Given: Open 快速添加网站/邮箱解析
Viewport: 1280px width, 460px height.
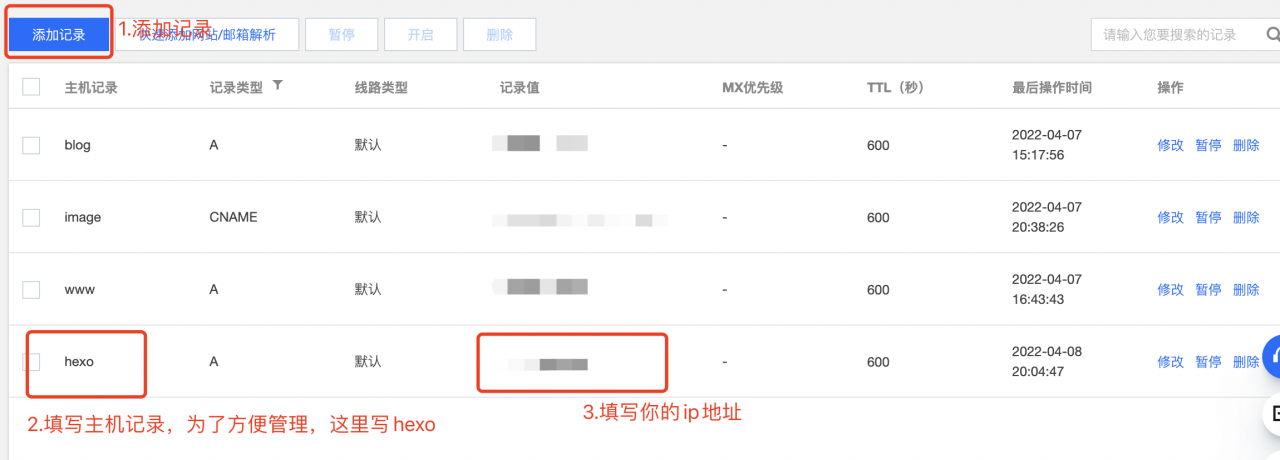Looking at the screenshot, I should tap(219, 35).
